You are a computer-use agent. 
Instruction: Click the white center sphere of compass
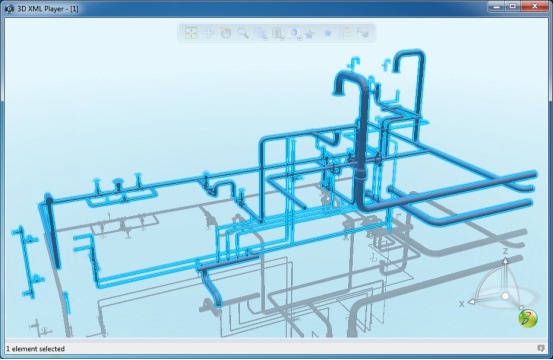(x=505, y=296)
